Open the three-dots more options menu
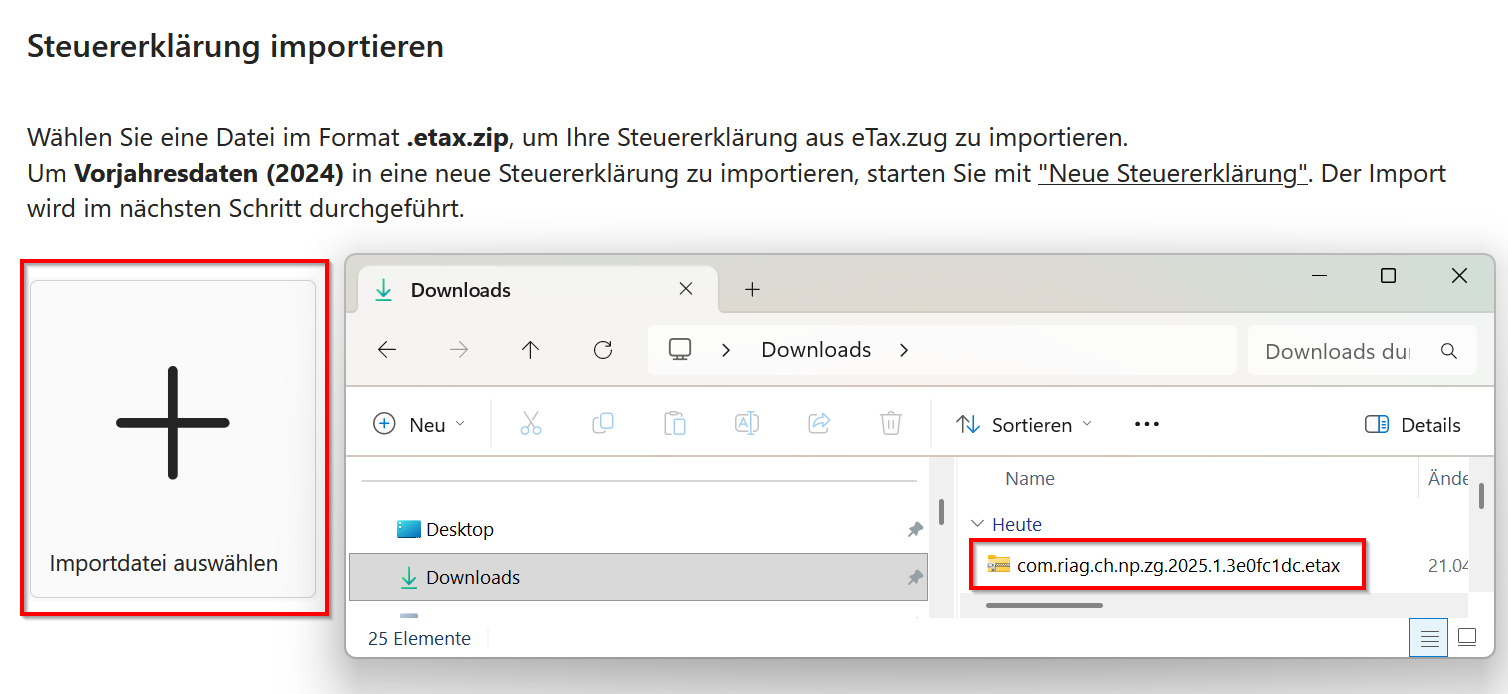Screen dimensions: 1508x694 click(1147, 424)
